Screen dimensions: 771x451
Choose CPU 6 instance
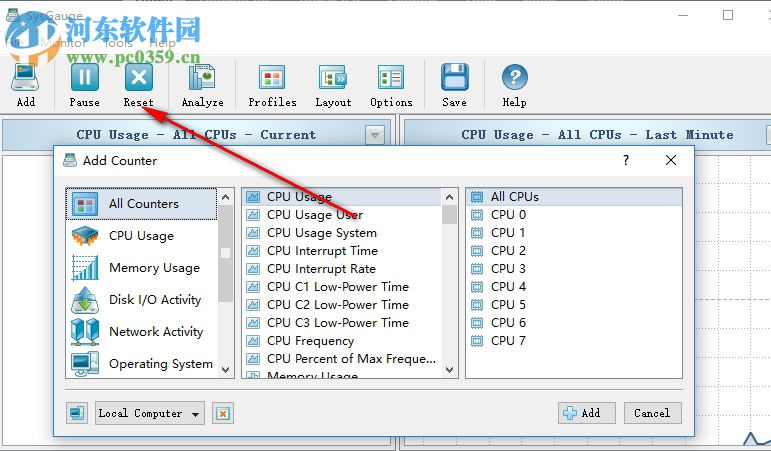click(574, 323)
